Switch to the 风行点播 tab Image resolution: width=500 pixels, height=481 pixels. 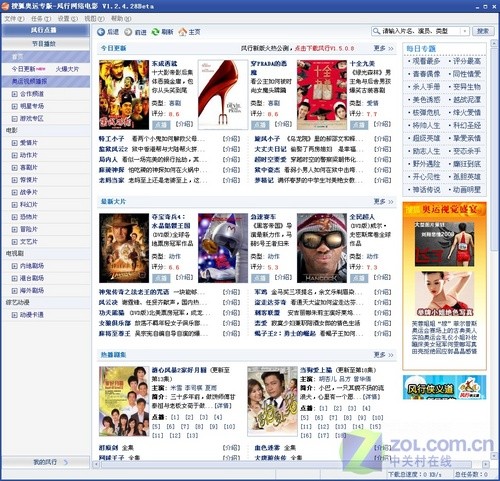[45, 30]
